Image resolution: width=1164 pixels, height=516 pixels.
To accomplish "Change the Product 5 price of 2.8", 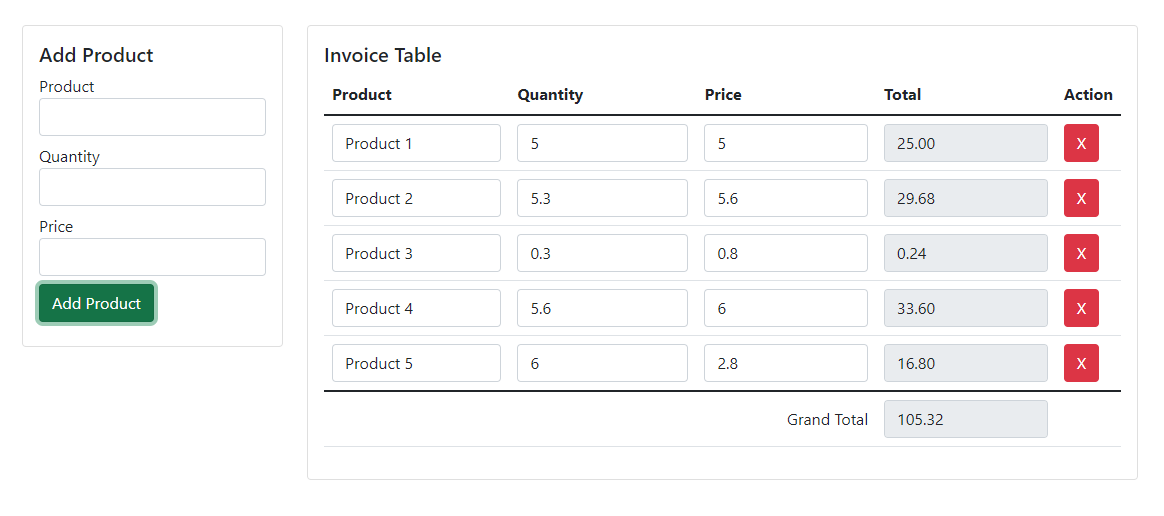I will 785,363.
